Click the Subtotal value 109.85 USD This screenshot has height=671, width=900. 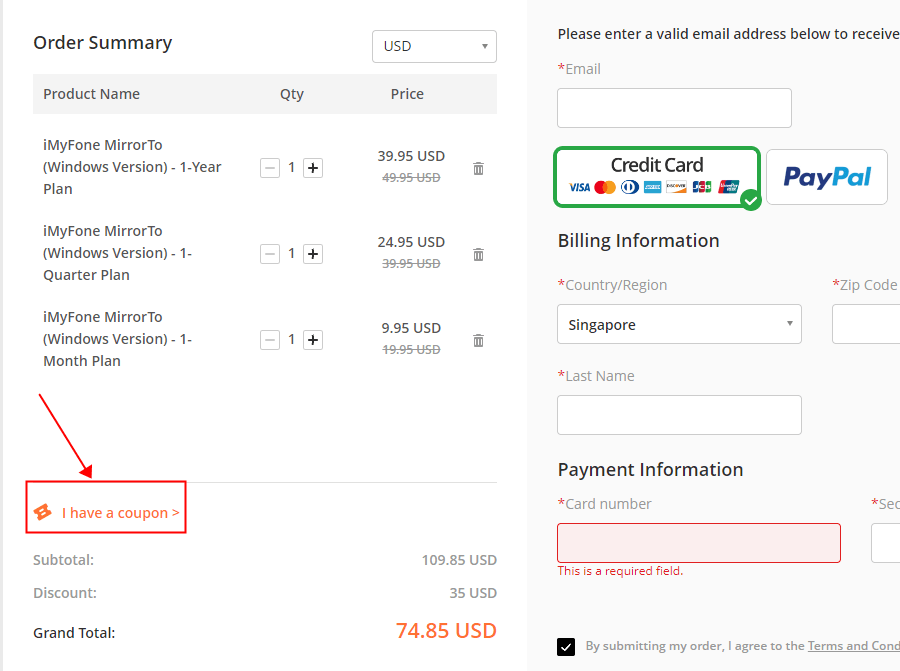click(x=459, y=560)
